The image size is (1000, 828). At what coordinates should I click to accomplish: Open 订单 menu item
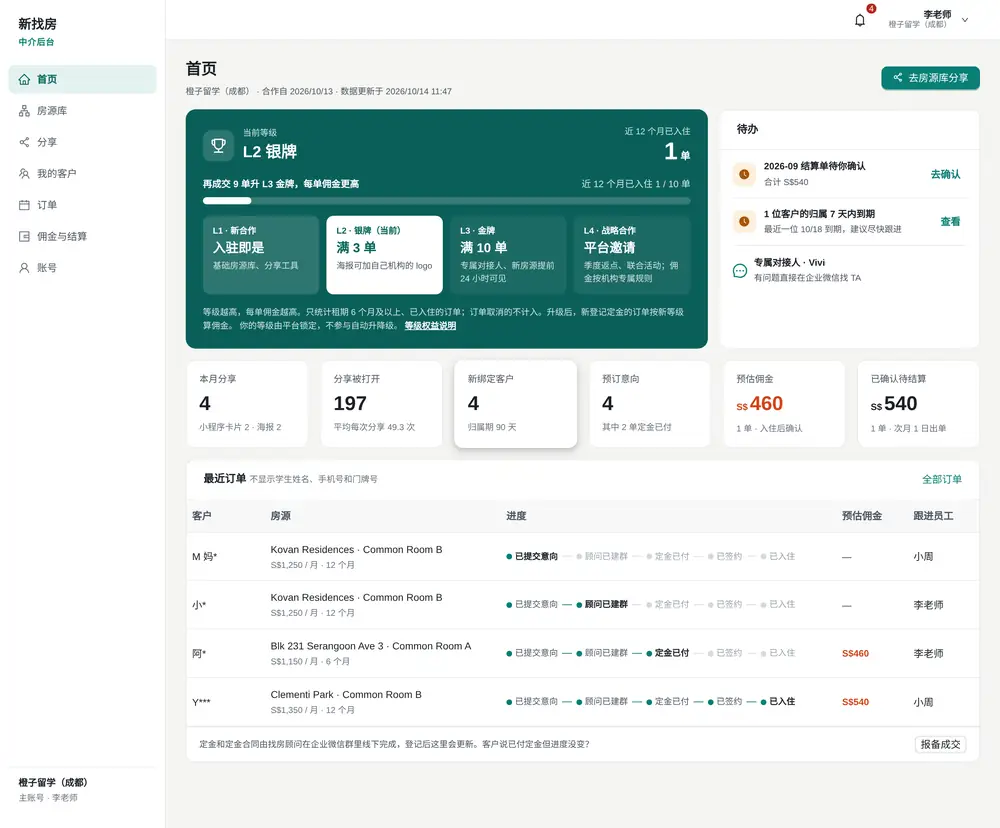point(82,205)
